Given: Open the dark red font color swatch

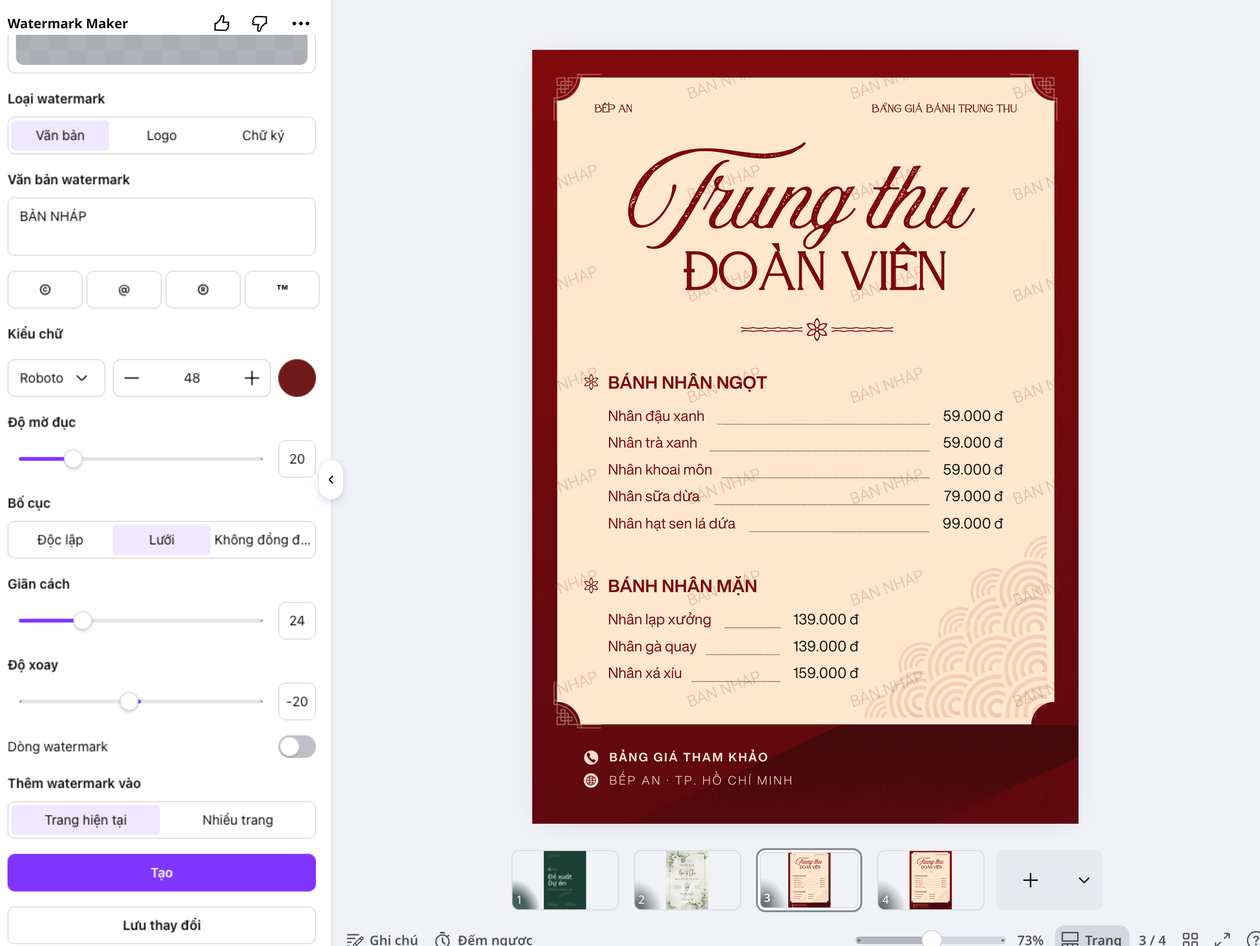Looking at the screenshot, I should tap(297, 378).
